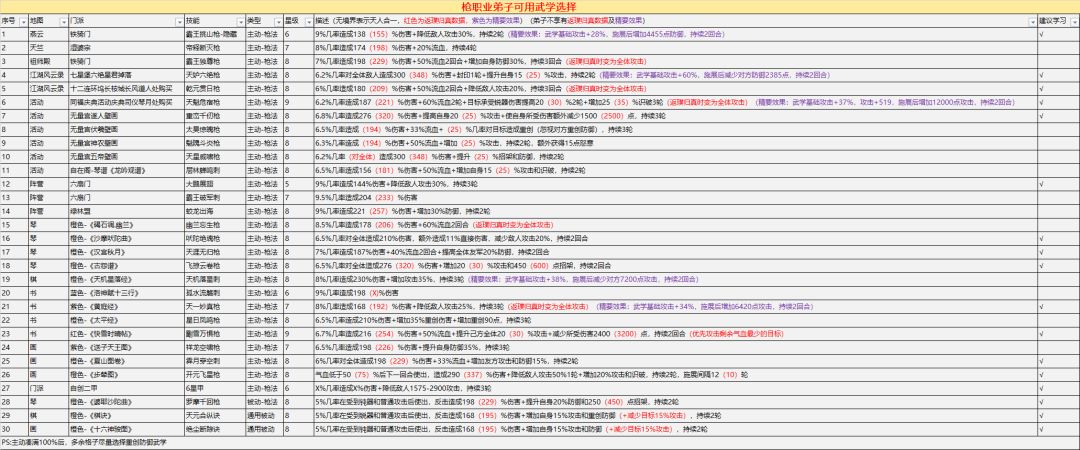Select the 9%几率造成198 (X)%伤害 description
Viewport: 1080px width, 450px height.
(x=675, y=293)
